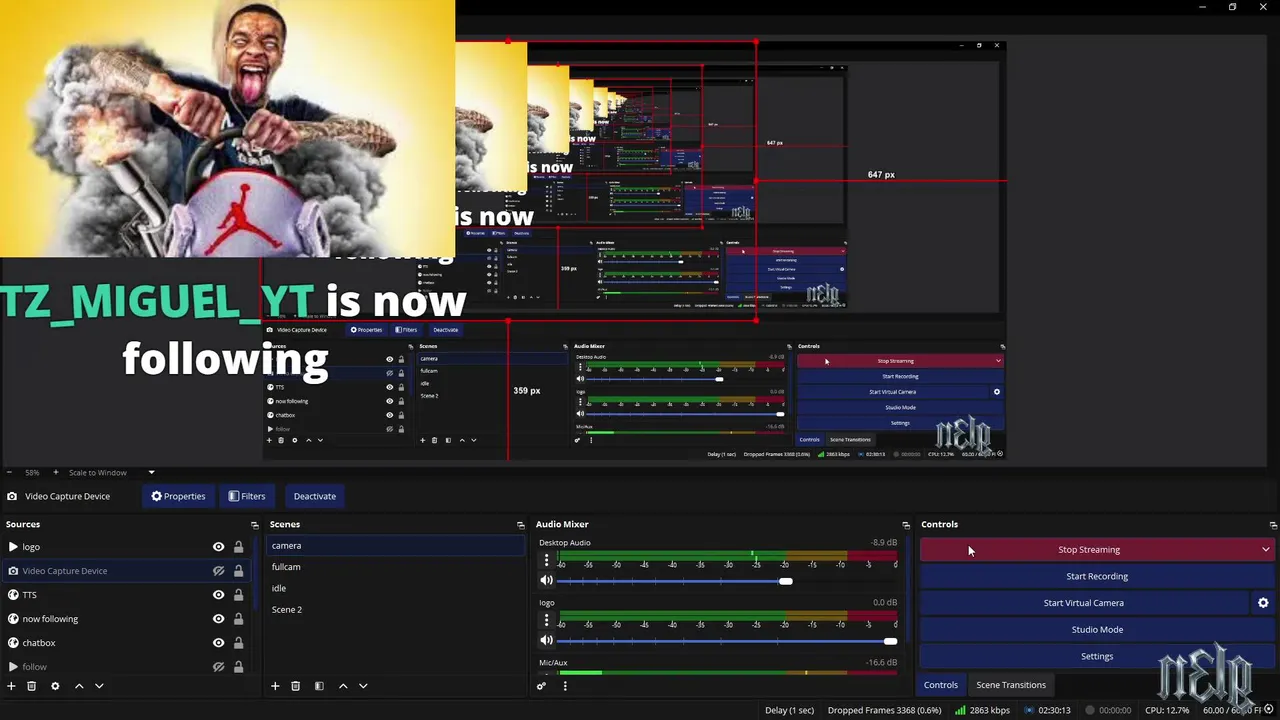Mute Desktop Audio speaker icon
This screenshot has height=720, width=1280.
coord(546,580)
